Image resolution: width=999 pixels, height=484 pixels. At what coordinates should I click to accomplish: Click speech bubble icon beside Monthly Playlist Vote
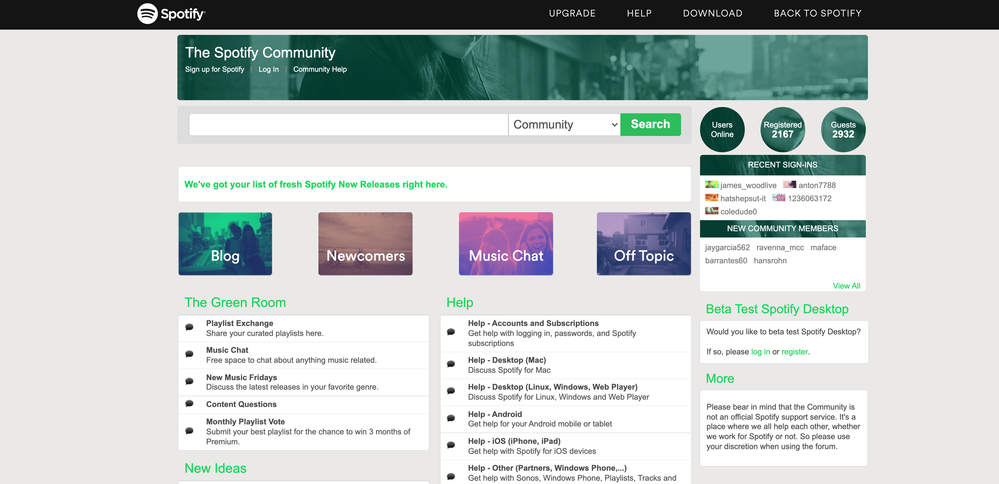coord(189,431)
